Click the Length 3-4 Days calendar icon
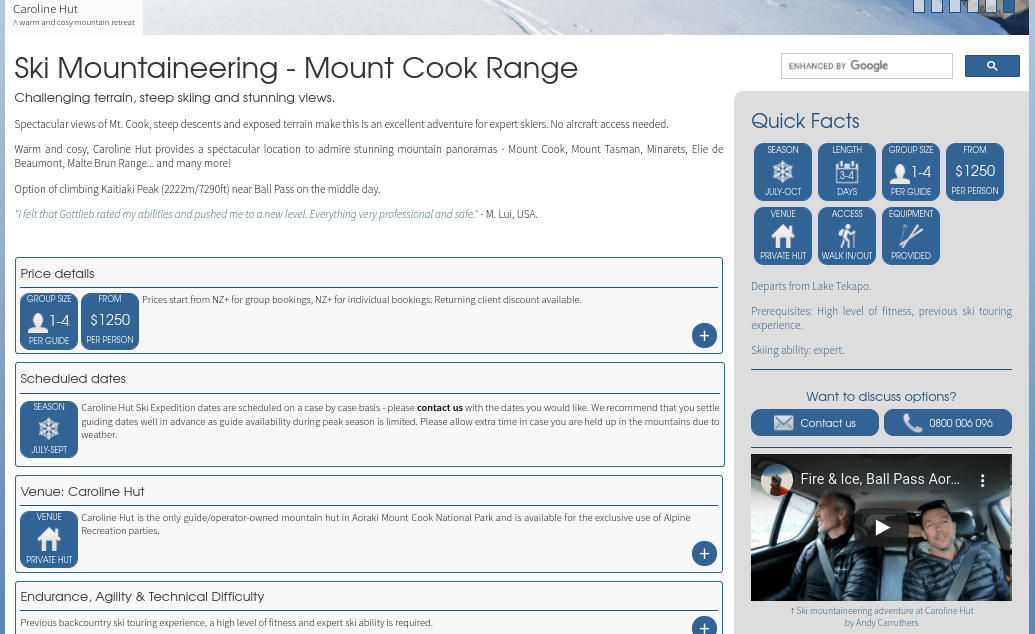1035x634 pixels. 847,172
